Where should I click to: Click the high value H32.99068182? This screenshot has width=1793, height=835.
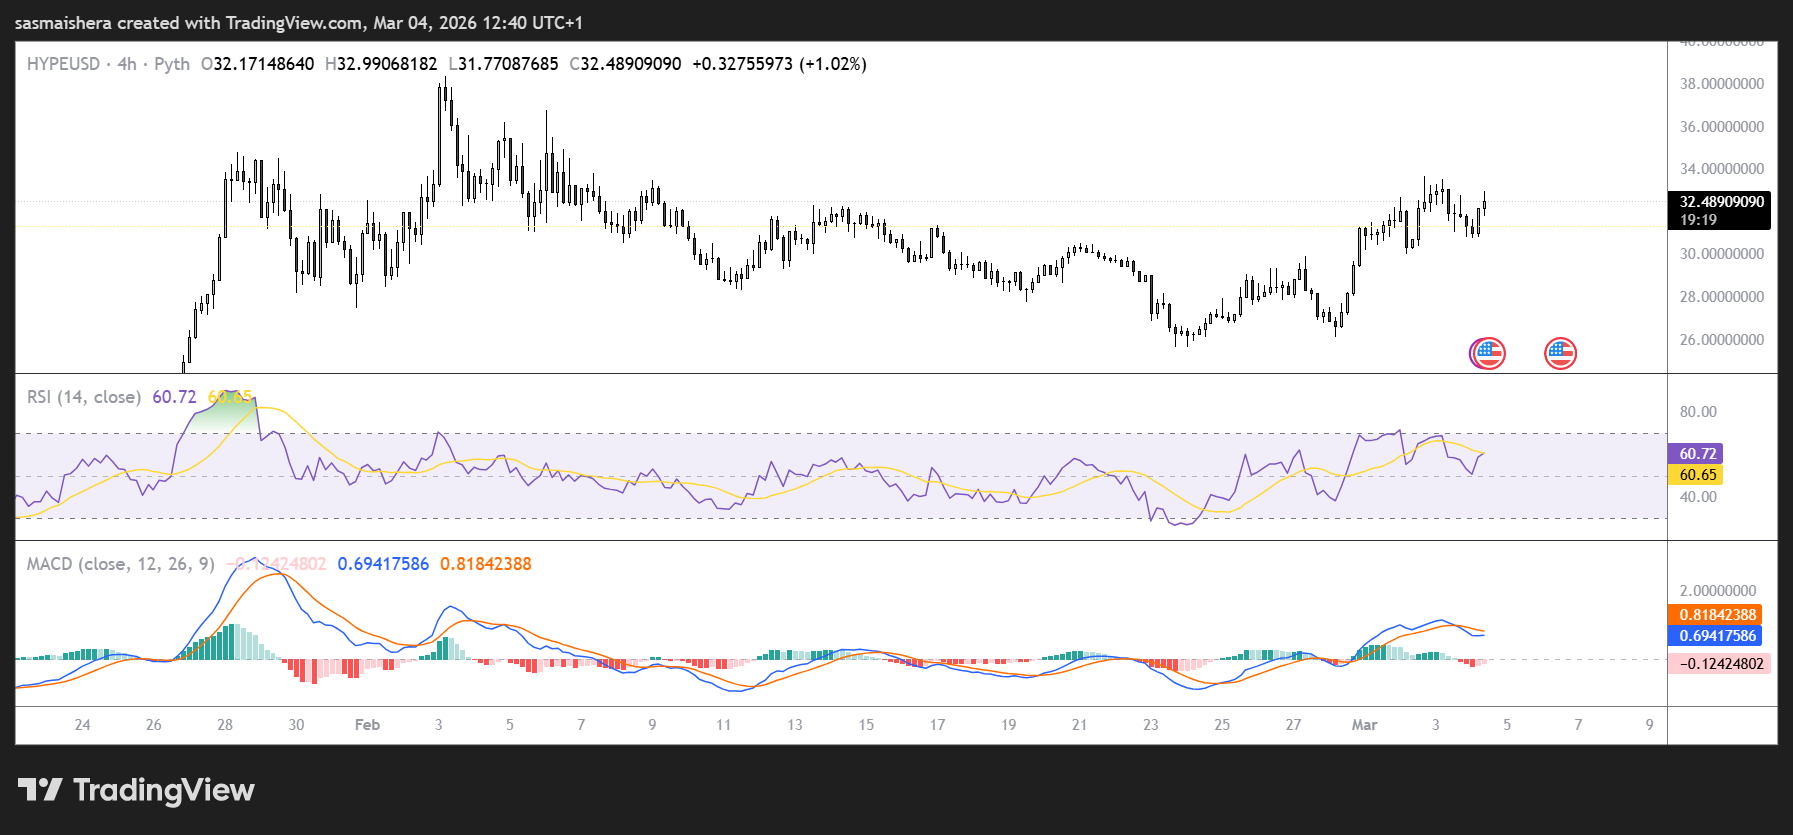tap(381, 64)
